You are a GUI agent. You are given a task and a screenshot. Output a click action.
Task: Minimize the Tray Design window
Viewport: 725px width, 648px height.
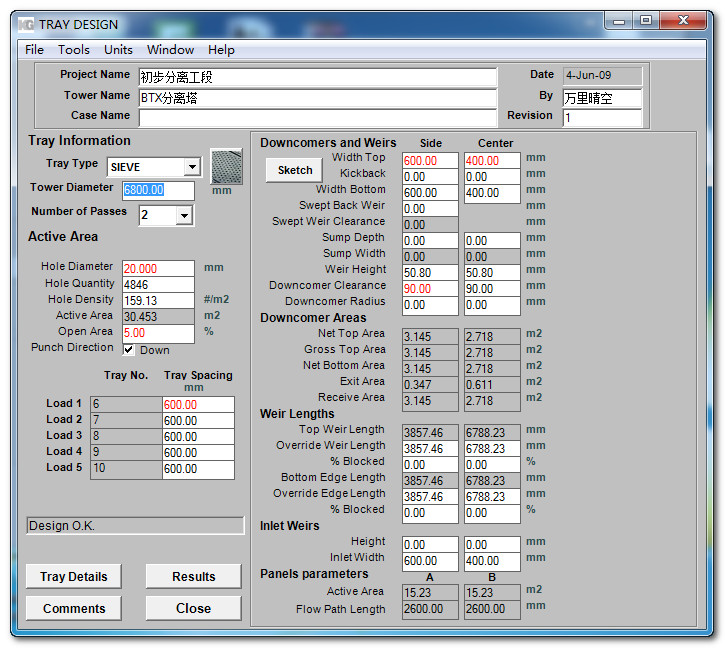click(619, 21)
